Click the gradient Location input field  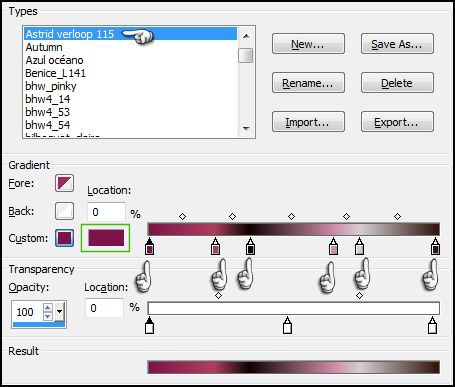pyautogui.click(x=106, y=212)
